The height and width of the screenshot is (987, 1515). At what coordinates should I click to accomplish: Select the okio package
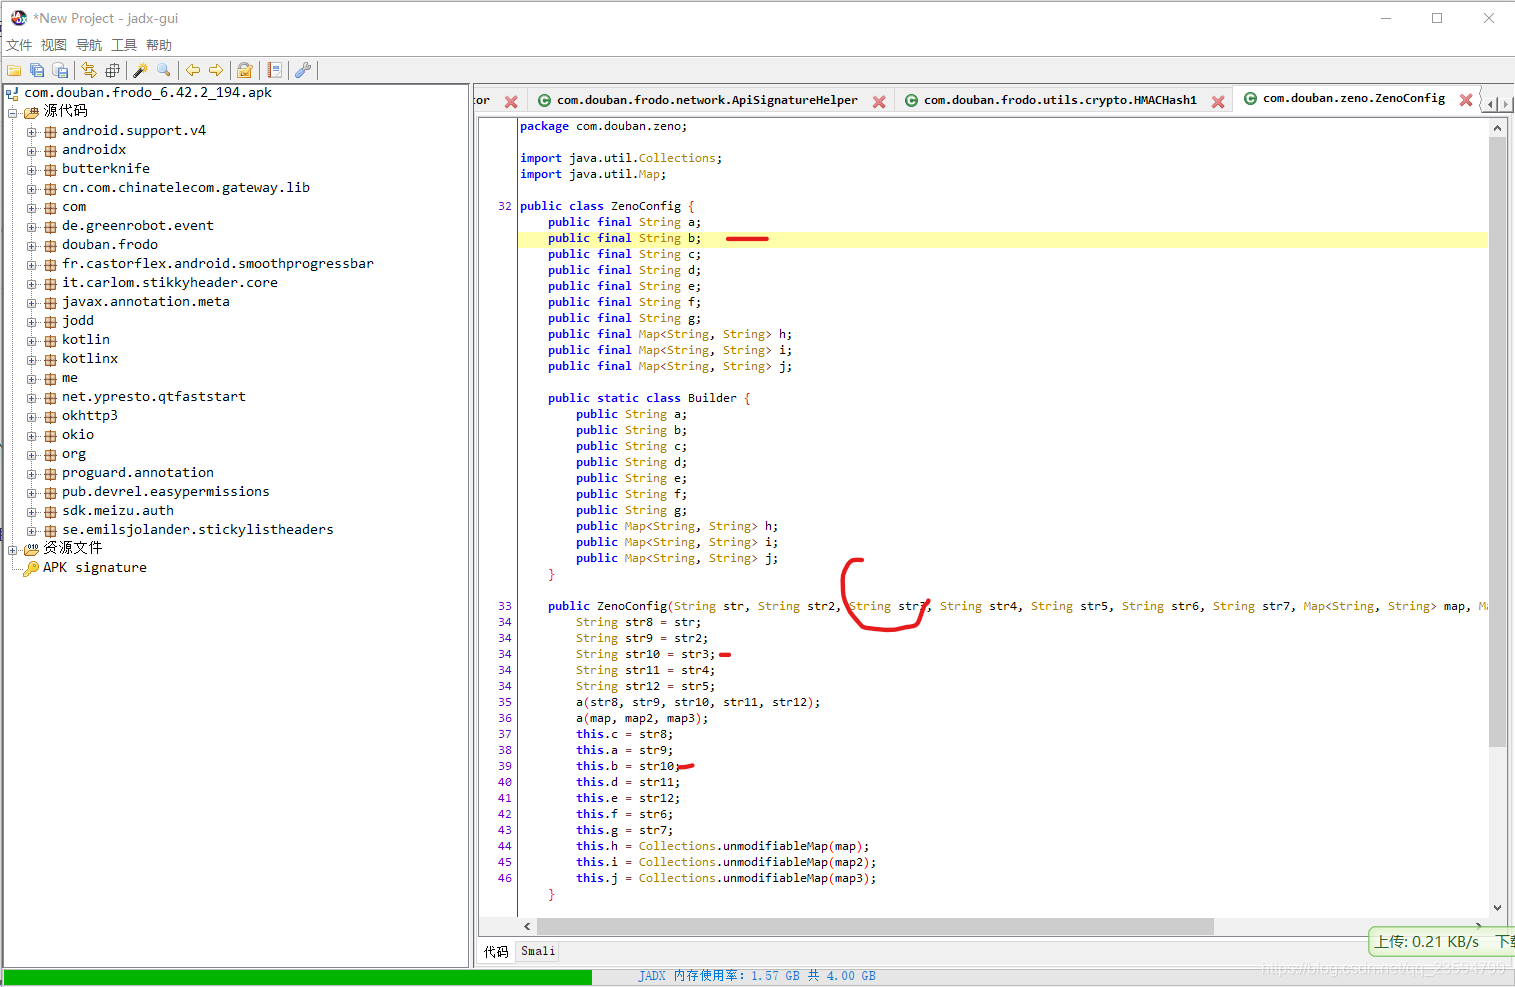[78, 434]
